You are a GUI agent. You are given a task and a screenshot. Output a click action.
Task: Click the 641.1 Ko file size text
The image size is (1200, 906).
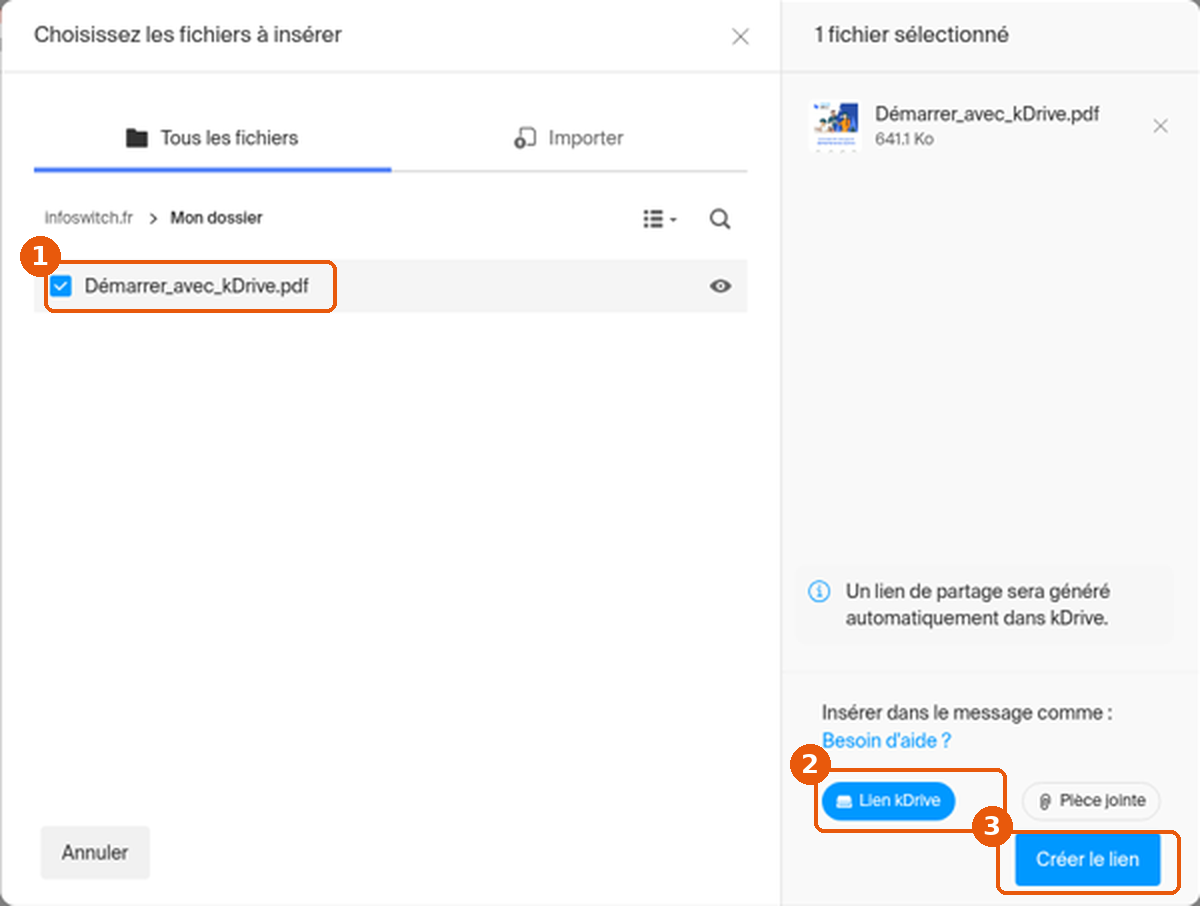pos(904,140)
